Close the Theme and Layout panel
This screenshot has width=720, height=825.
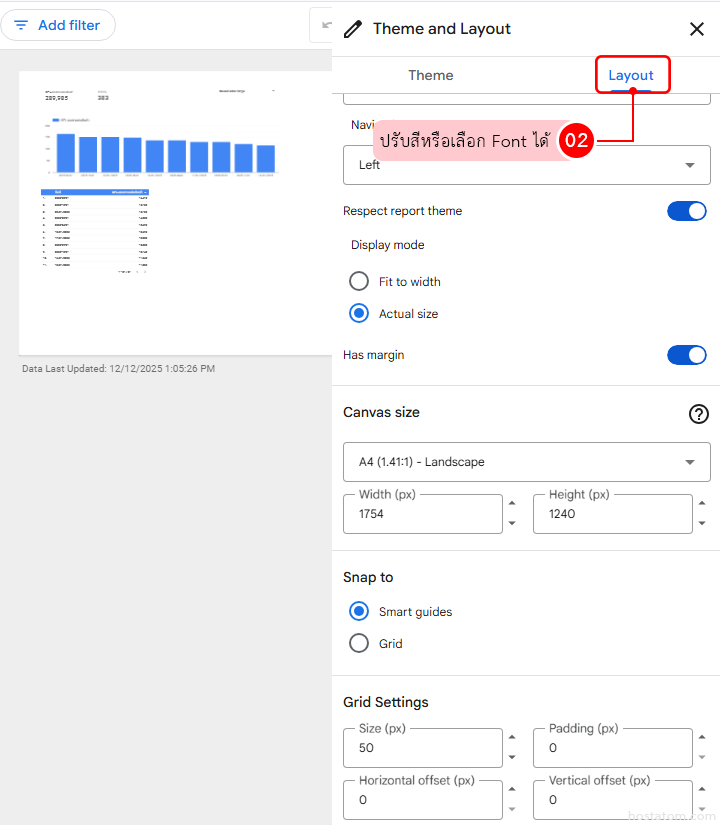(697, 29)
